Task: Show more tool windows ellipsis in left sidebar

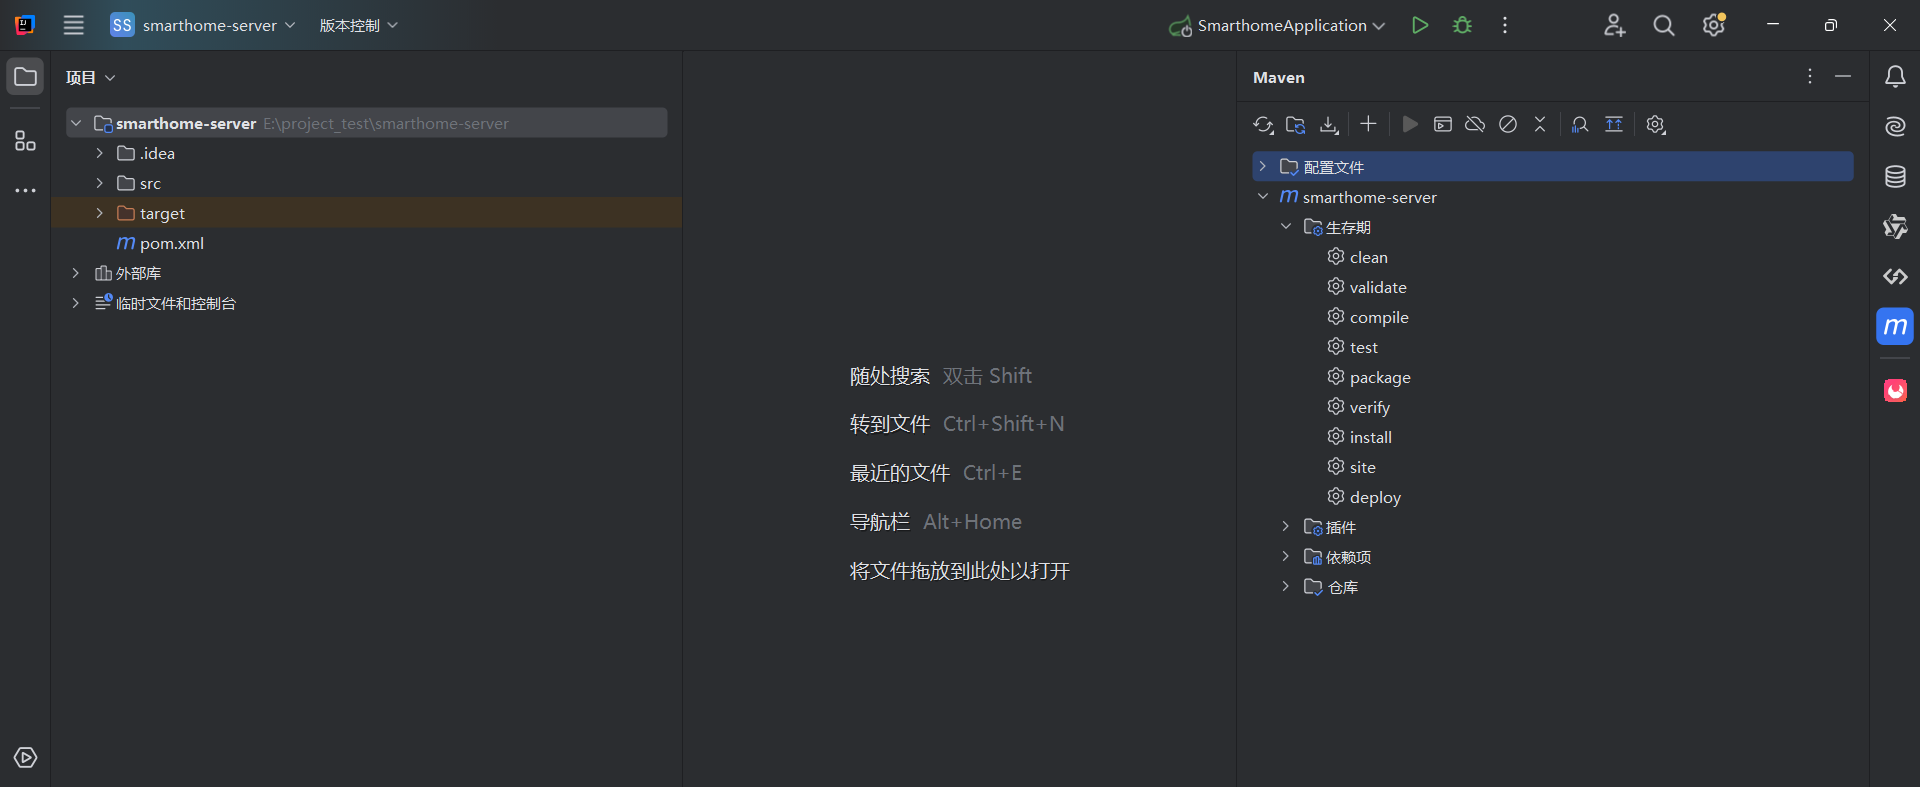Action: tap(26, 190)
